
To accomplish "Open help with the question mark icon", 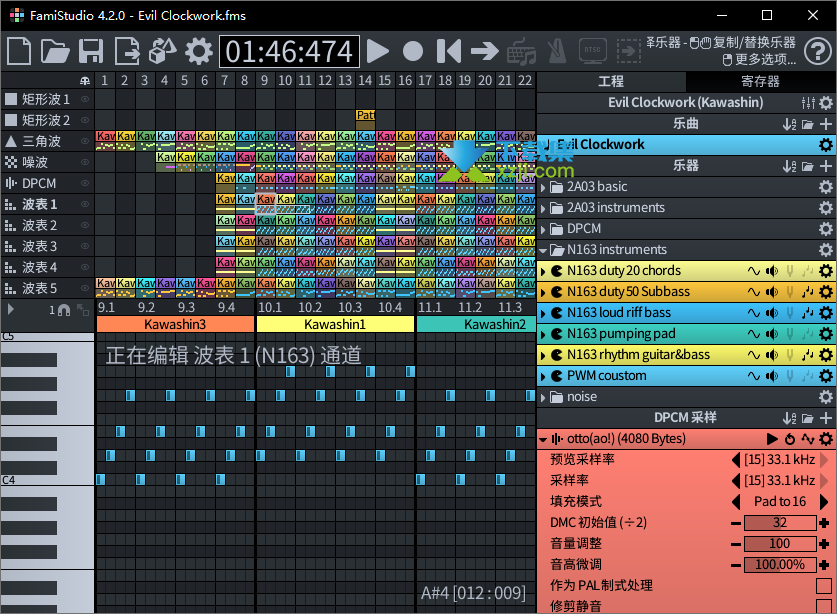I will tap(818, 51).
